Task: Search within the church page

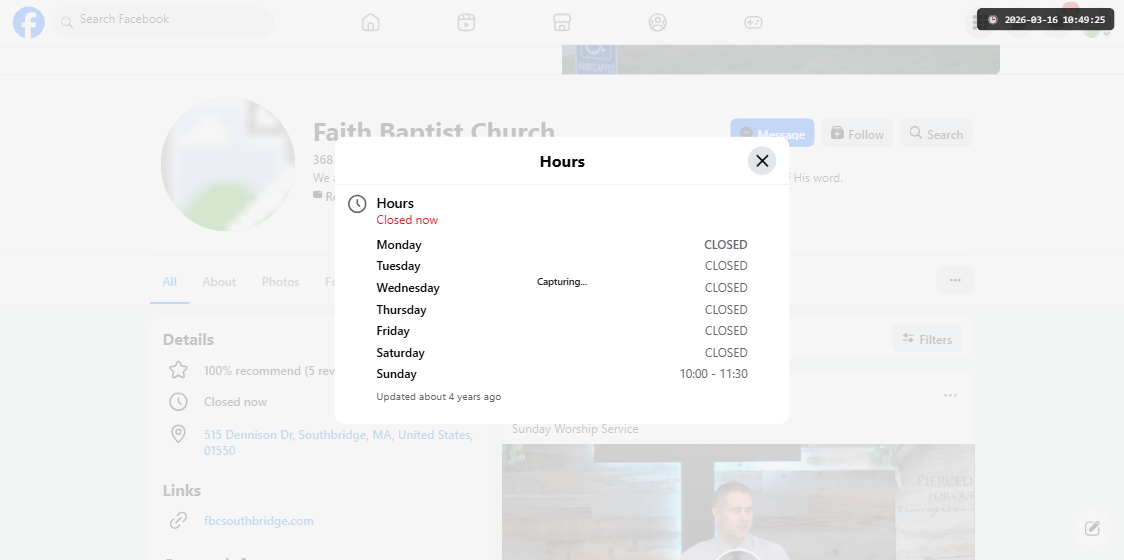Action: [936, 133]
